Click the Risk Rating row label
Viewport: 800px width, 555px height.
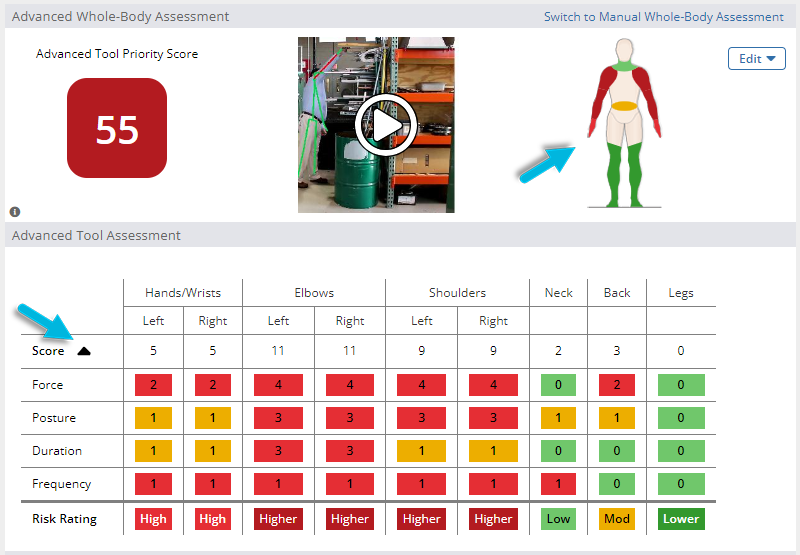pyautogui.click(x=64, y=519)
